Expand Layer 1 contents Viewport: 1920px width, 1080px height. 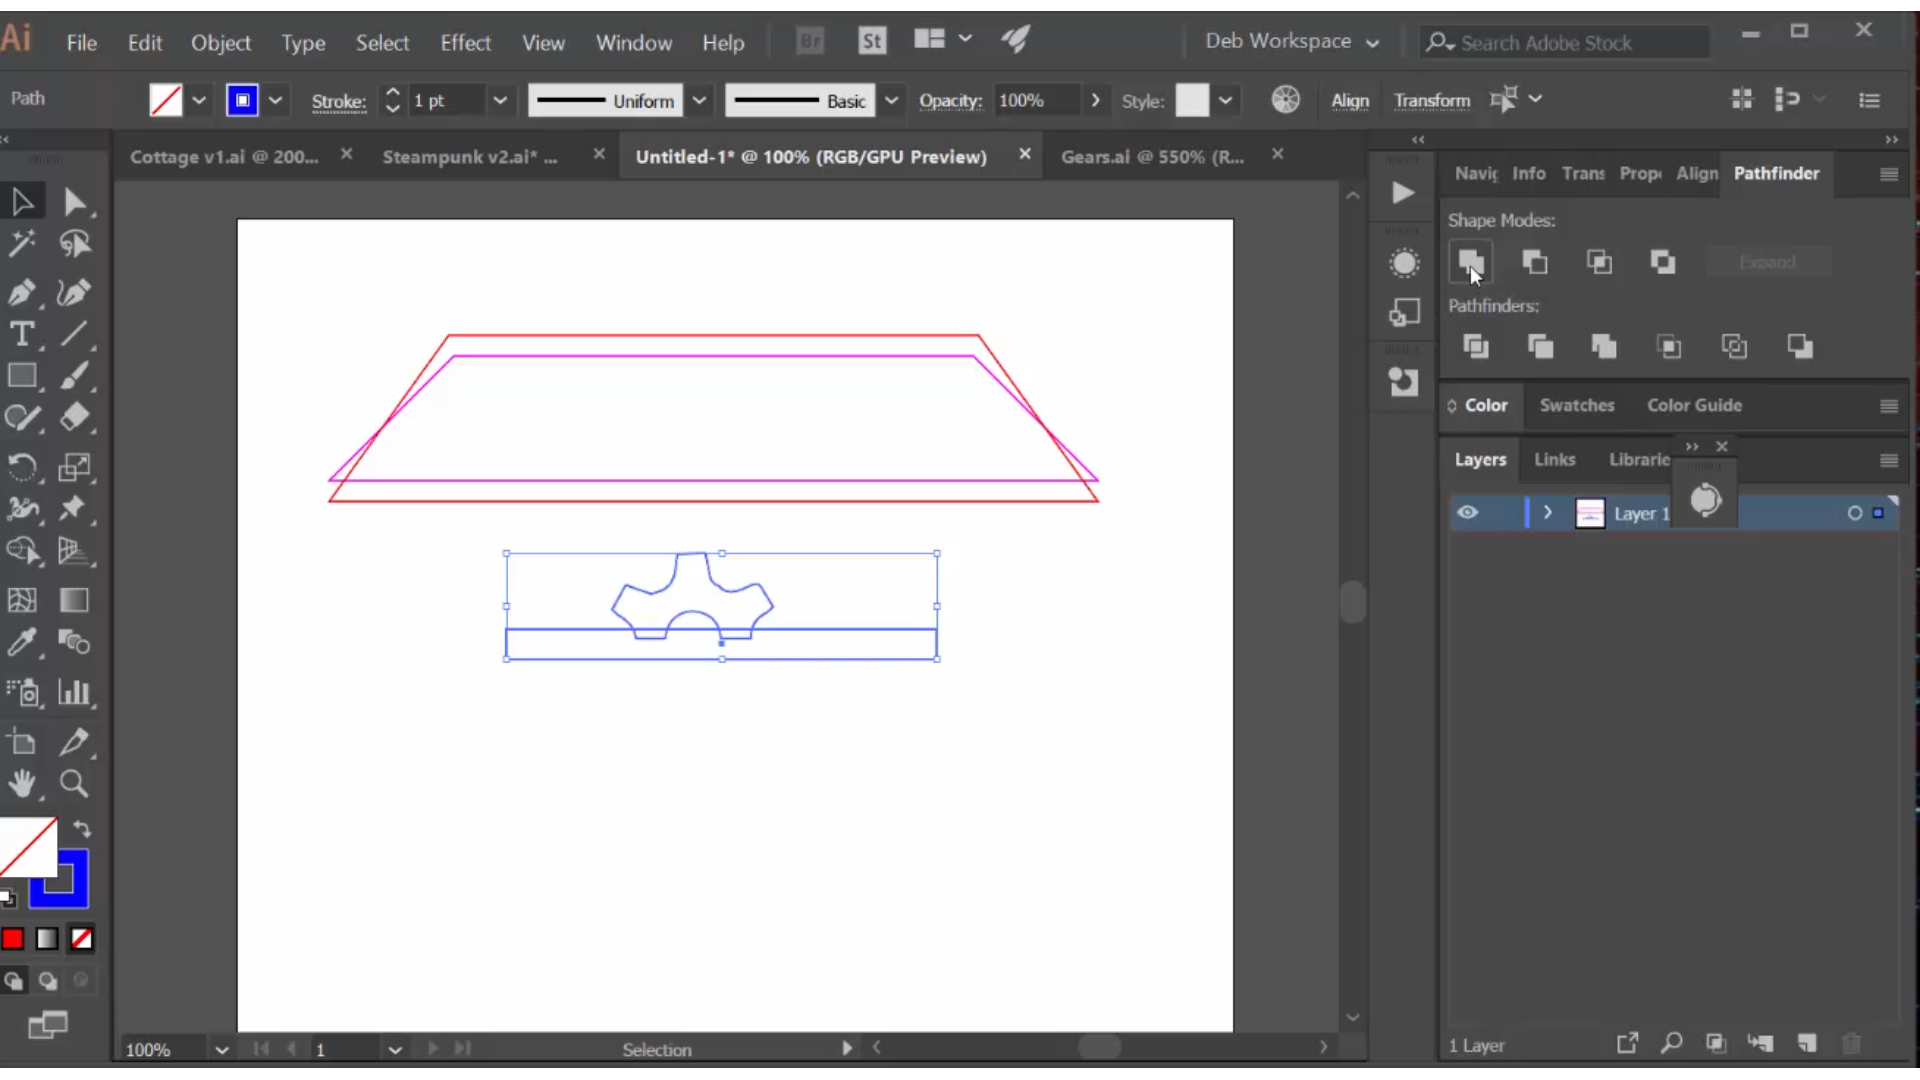point(1547,512)
